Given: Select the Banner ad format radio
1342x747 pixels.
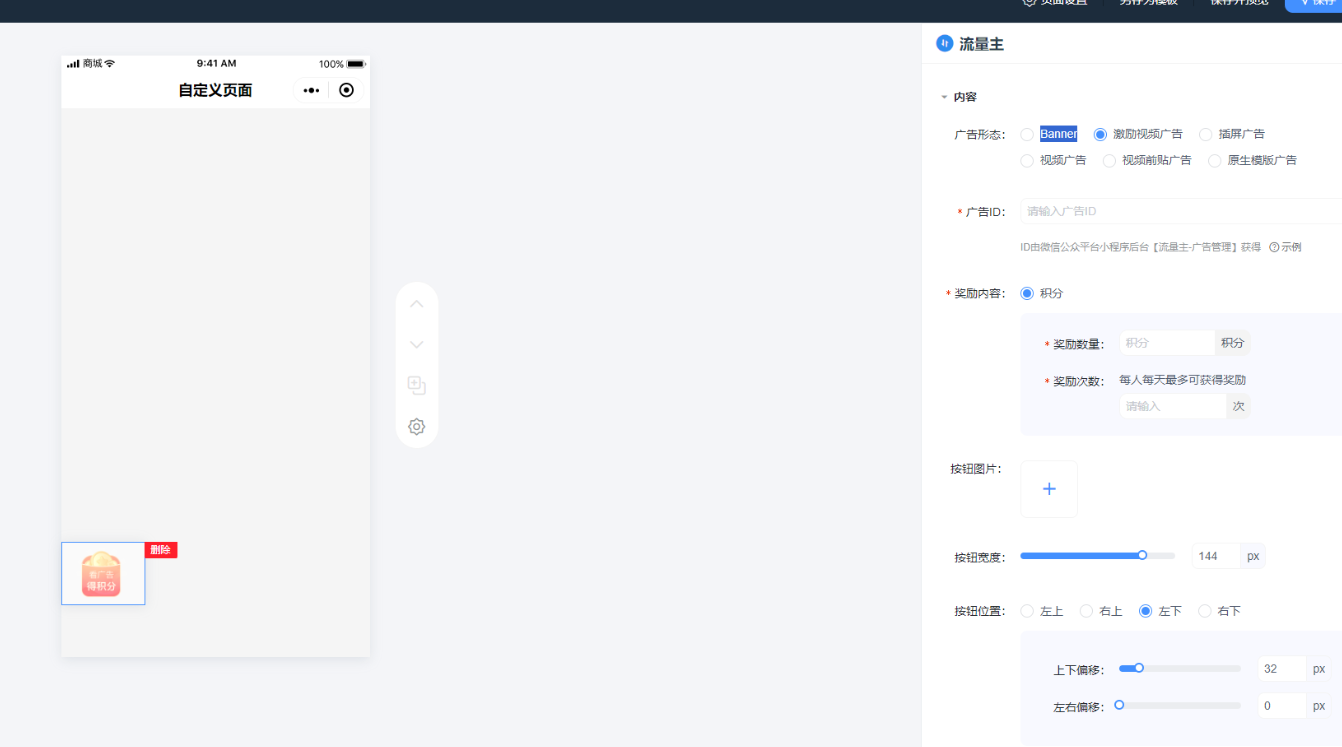Looking at the screenshot, I should (1027, 134).
